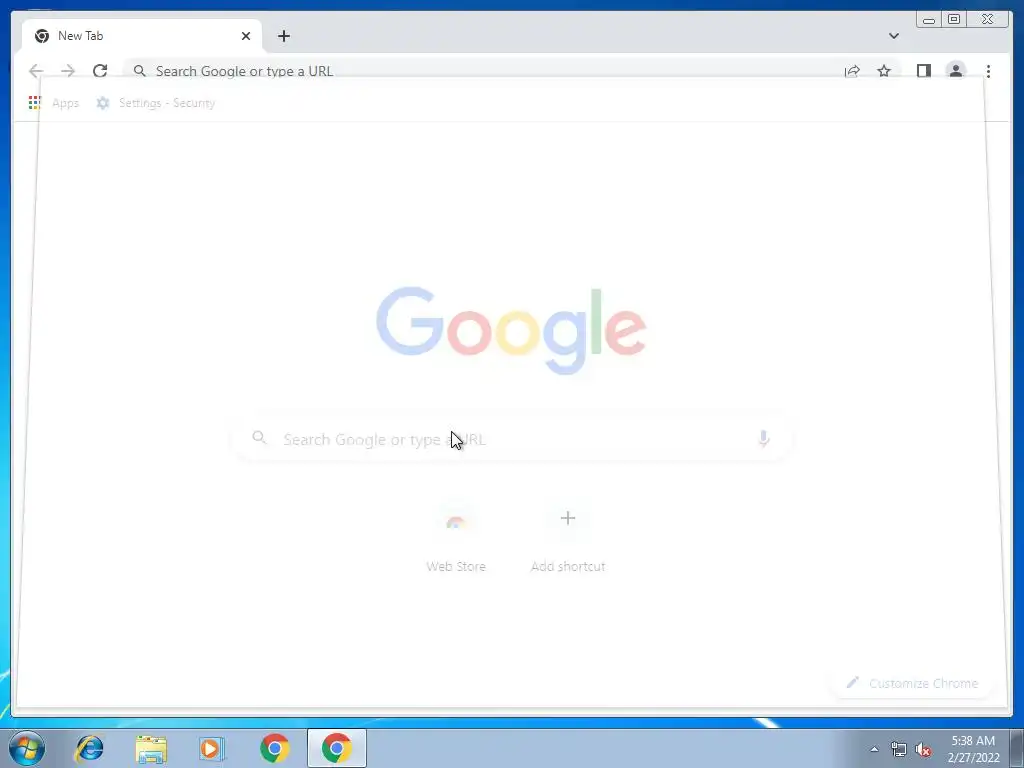Click the magnifier in Google search box
The image size is (1024, 768).
point(259,438)
